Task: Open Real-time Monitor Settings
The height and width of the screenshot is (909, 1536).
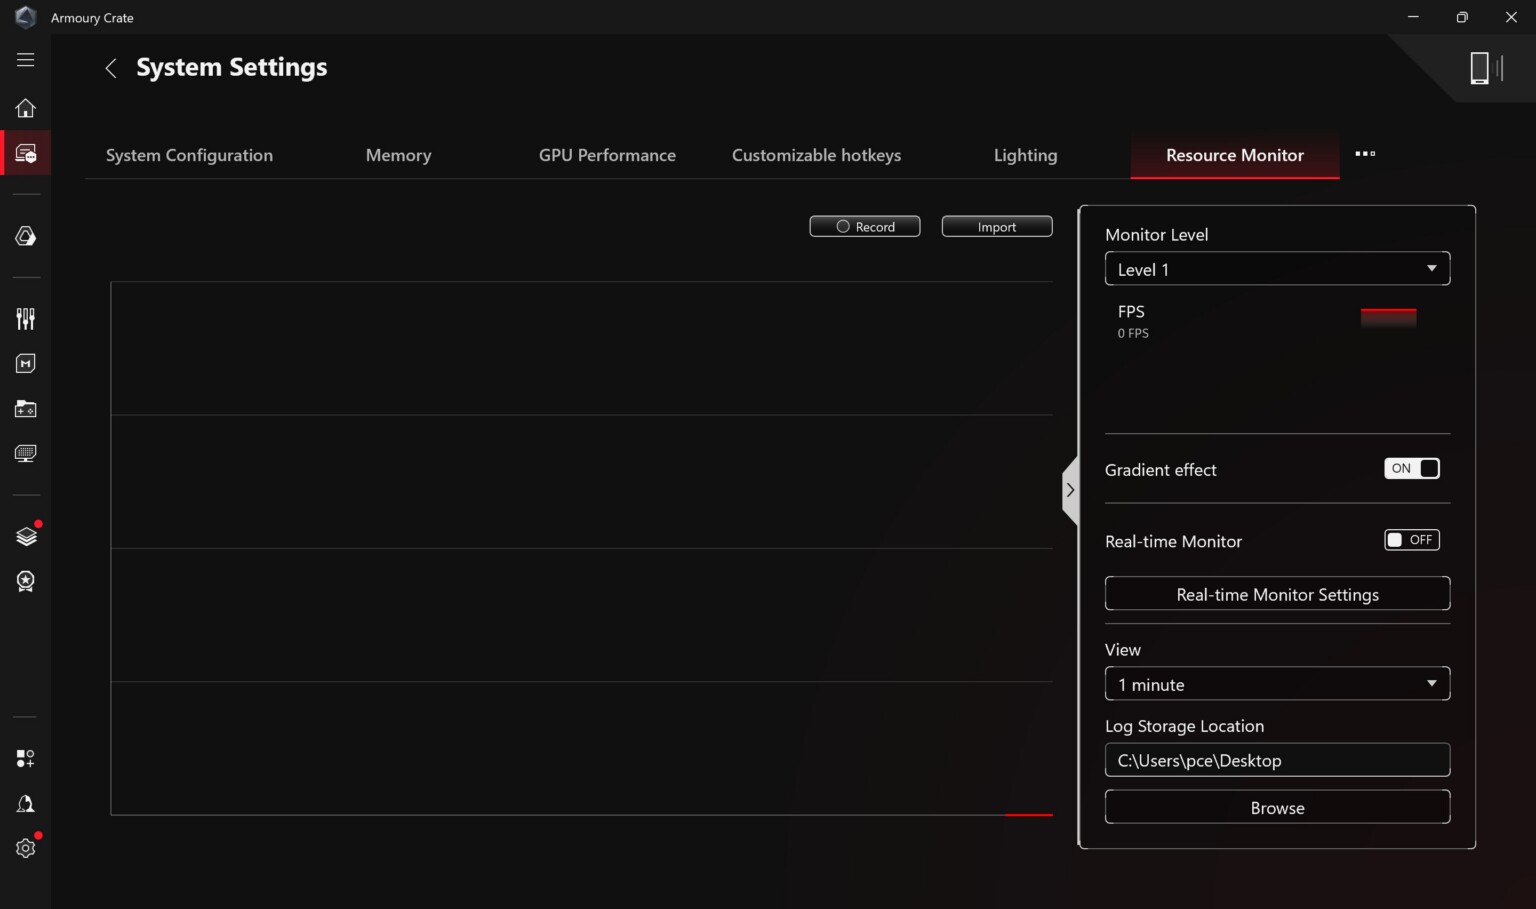Action: [1277, 594]
